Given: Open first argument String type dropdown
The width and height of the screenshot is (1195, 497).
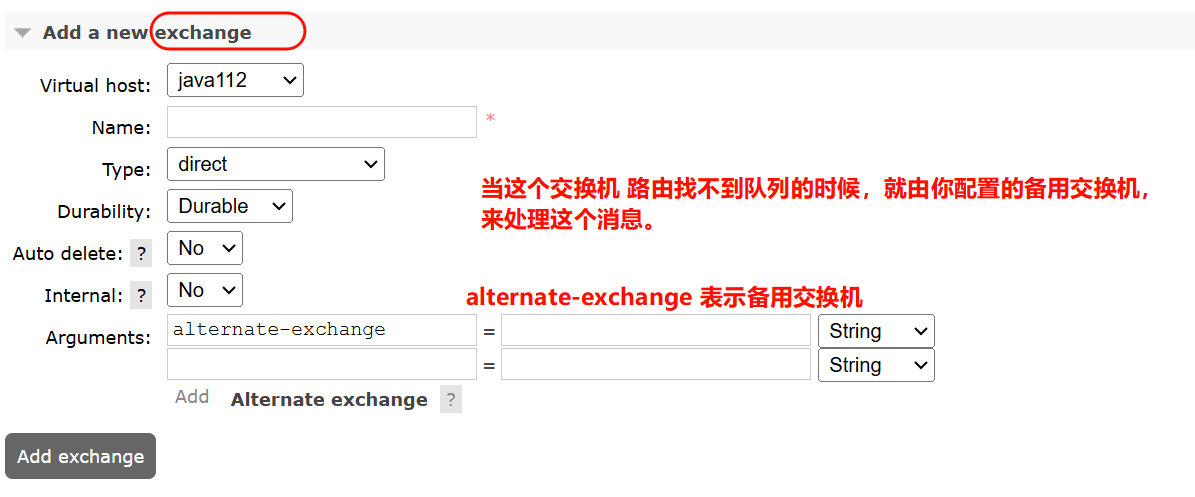Looking at the screenshot, I should 875,331.
